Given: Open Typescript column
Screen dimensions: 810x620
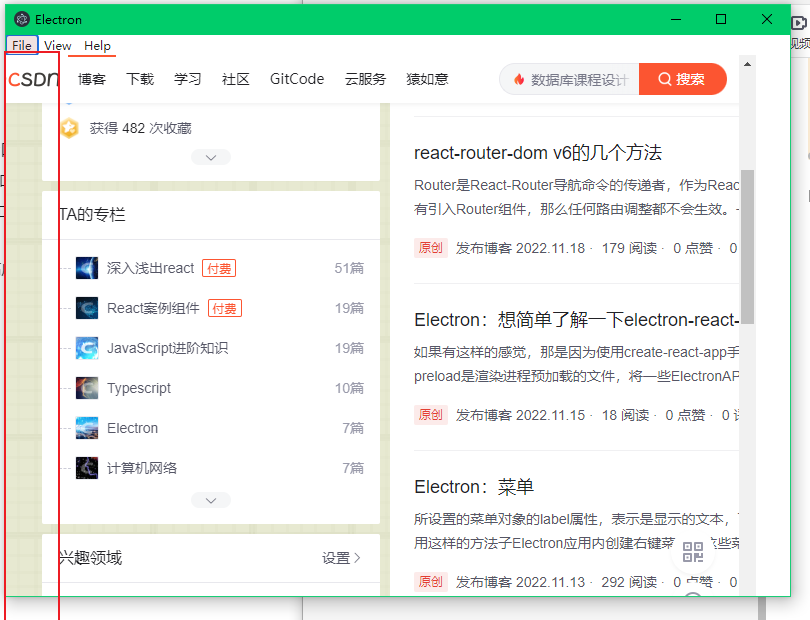Looking at the screenshot, I should point(138,389).
